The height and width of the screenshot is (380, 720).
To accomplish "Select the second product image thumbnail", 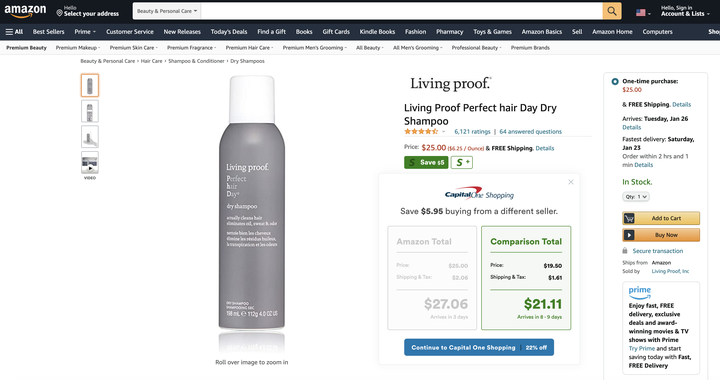I will [90, 112].
